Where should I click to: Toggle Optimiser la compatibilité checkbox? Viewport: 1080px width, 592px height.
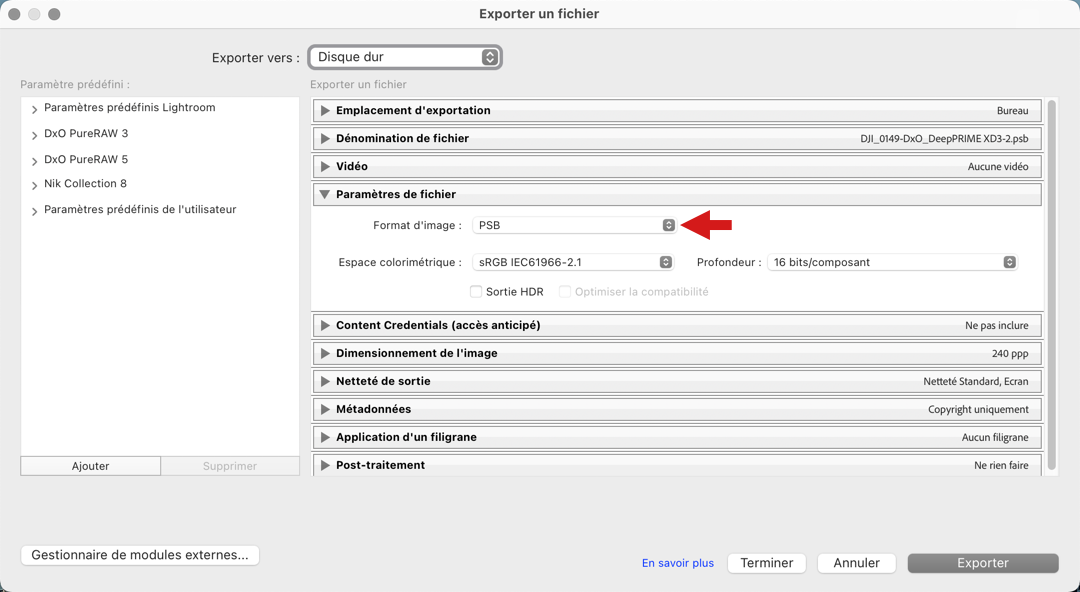click(565, 292)
